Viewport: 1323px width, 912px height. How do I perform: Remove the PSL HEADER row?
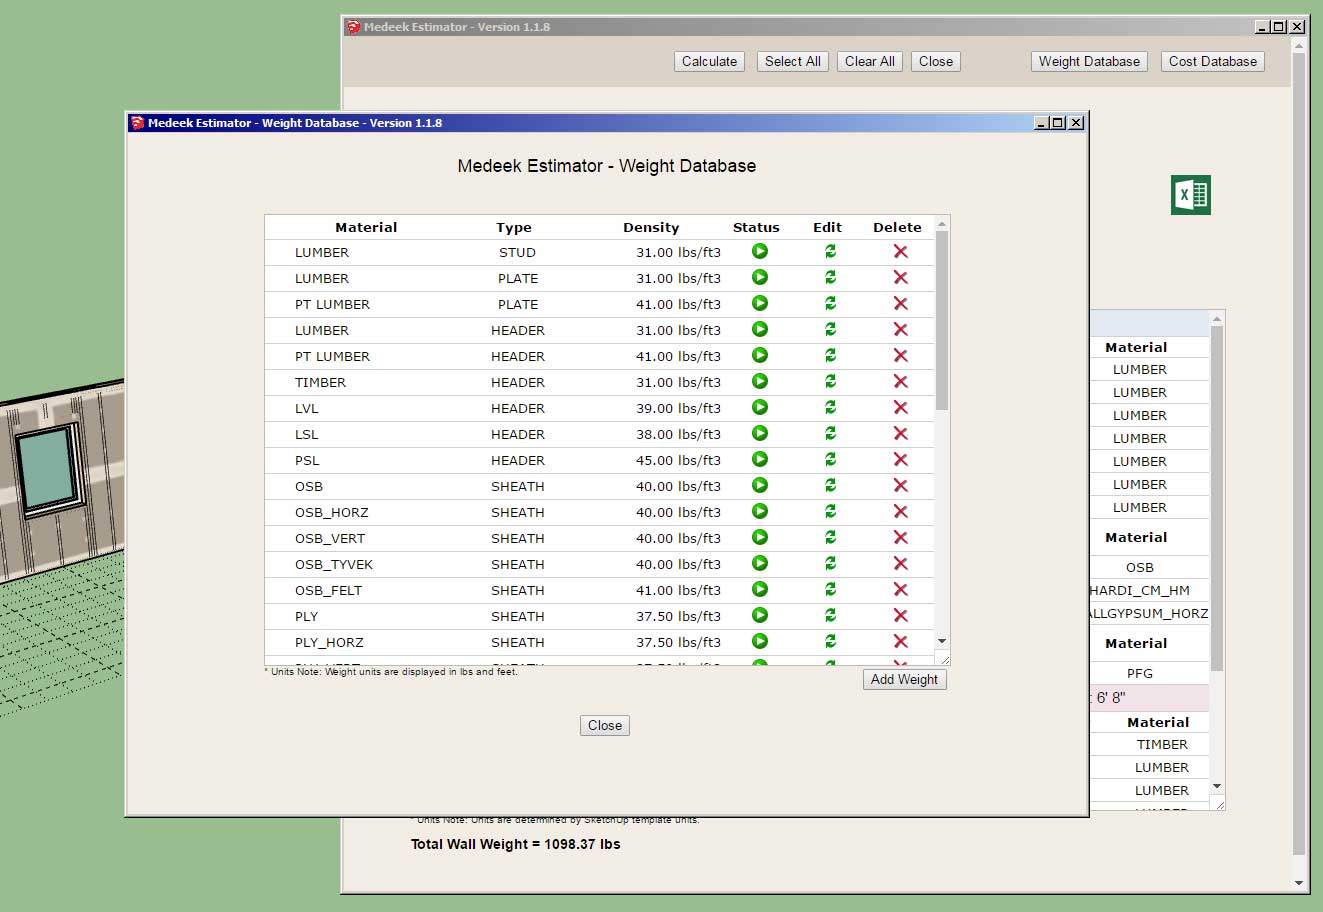point(900,460)
